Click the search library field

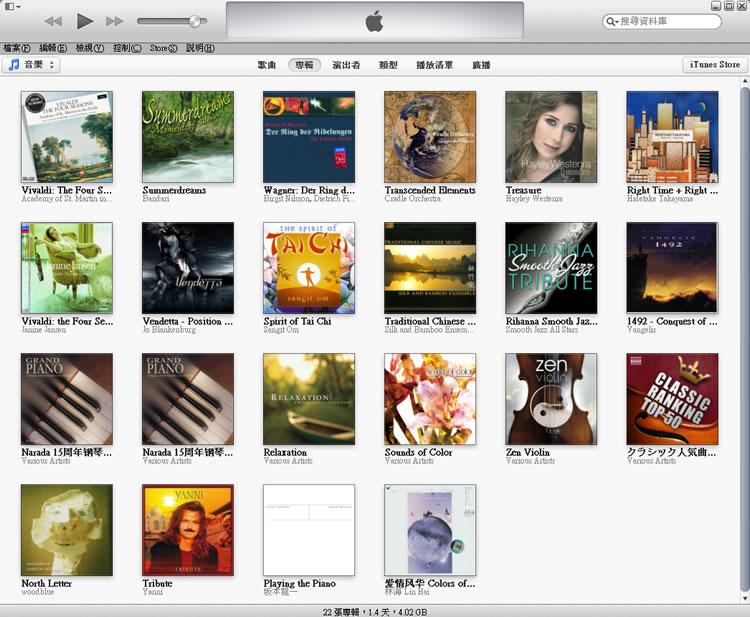click(x=662, y=21)
